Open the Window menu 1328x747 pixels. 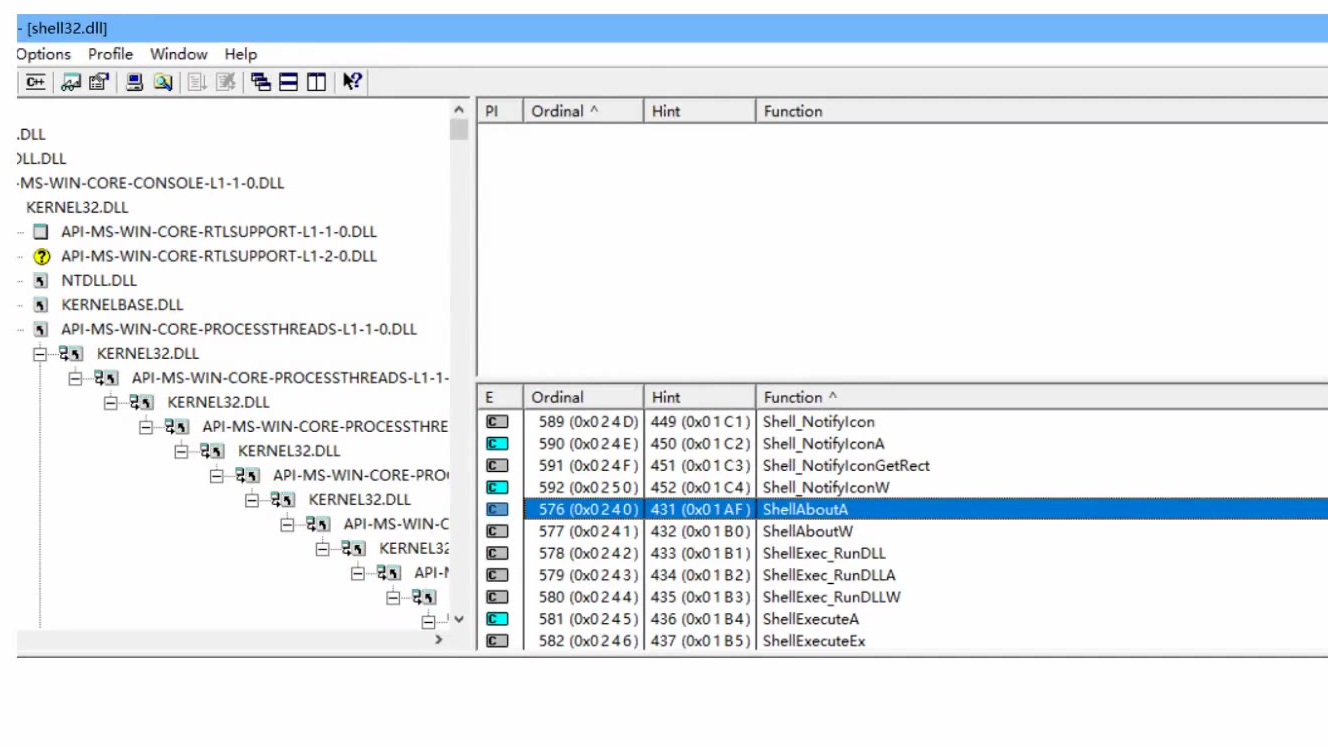pyautogui.click(x=178, y=54)
